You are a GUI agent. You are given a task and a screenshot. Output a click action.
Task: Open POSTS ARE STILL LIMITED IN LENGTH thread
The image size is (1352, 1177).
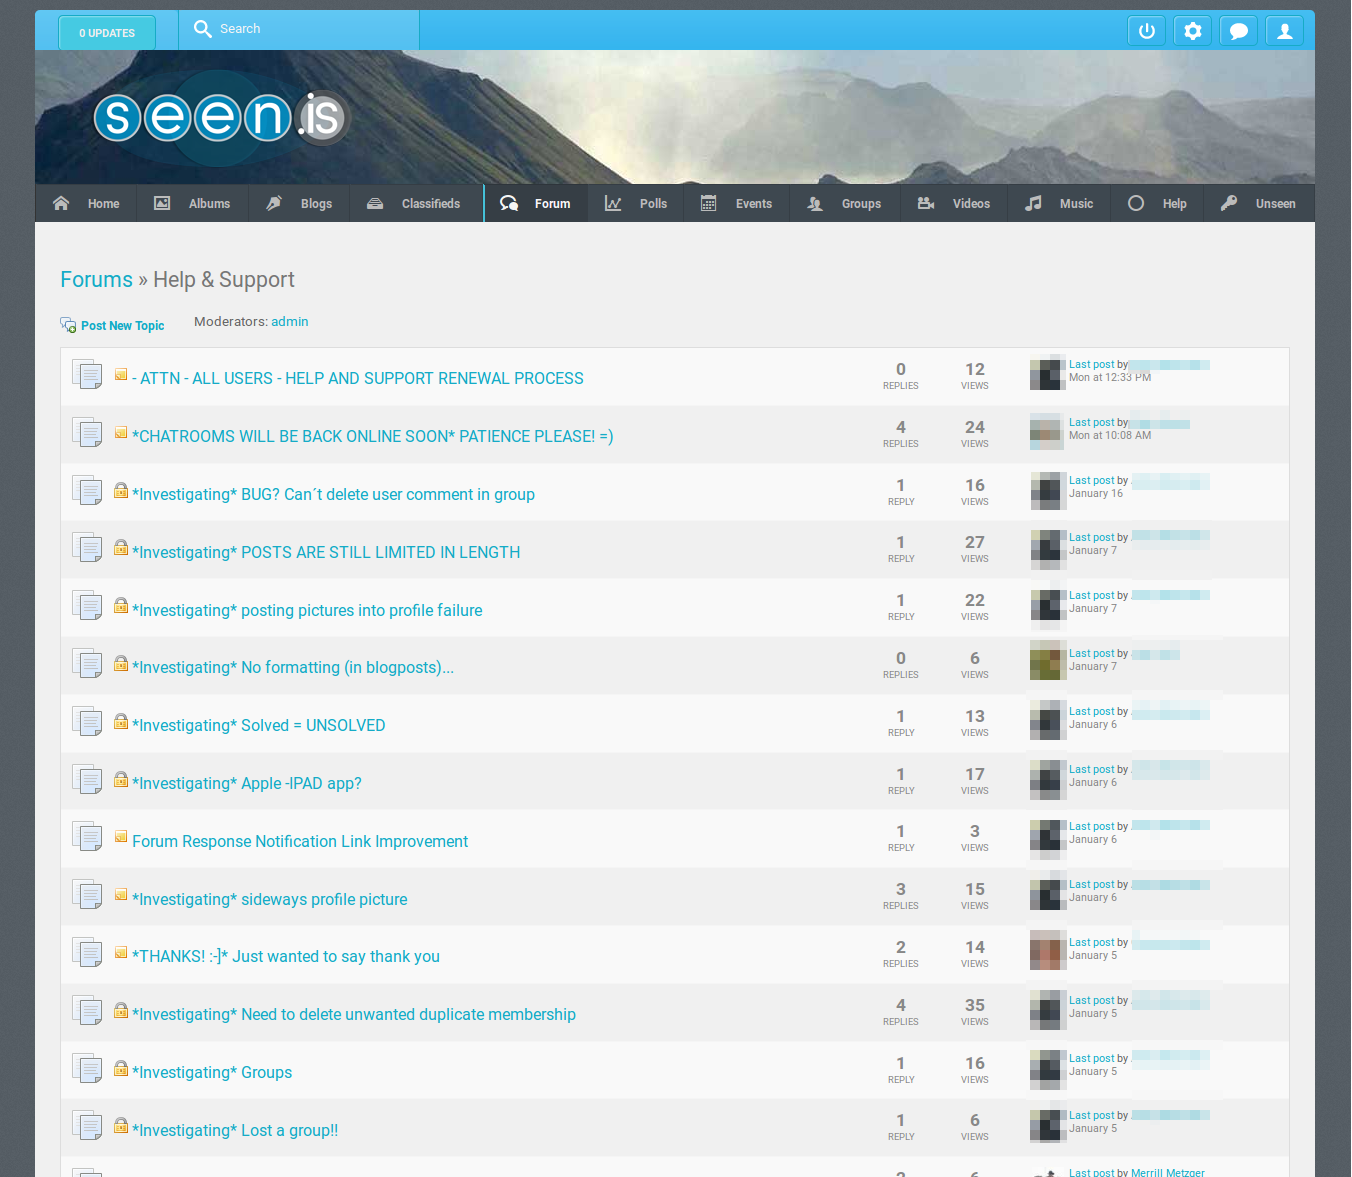pyautogui.click(x=326, y=553)
